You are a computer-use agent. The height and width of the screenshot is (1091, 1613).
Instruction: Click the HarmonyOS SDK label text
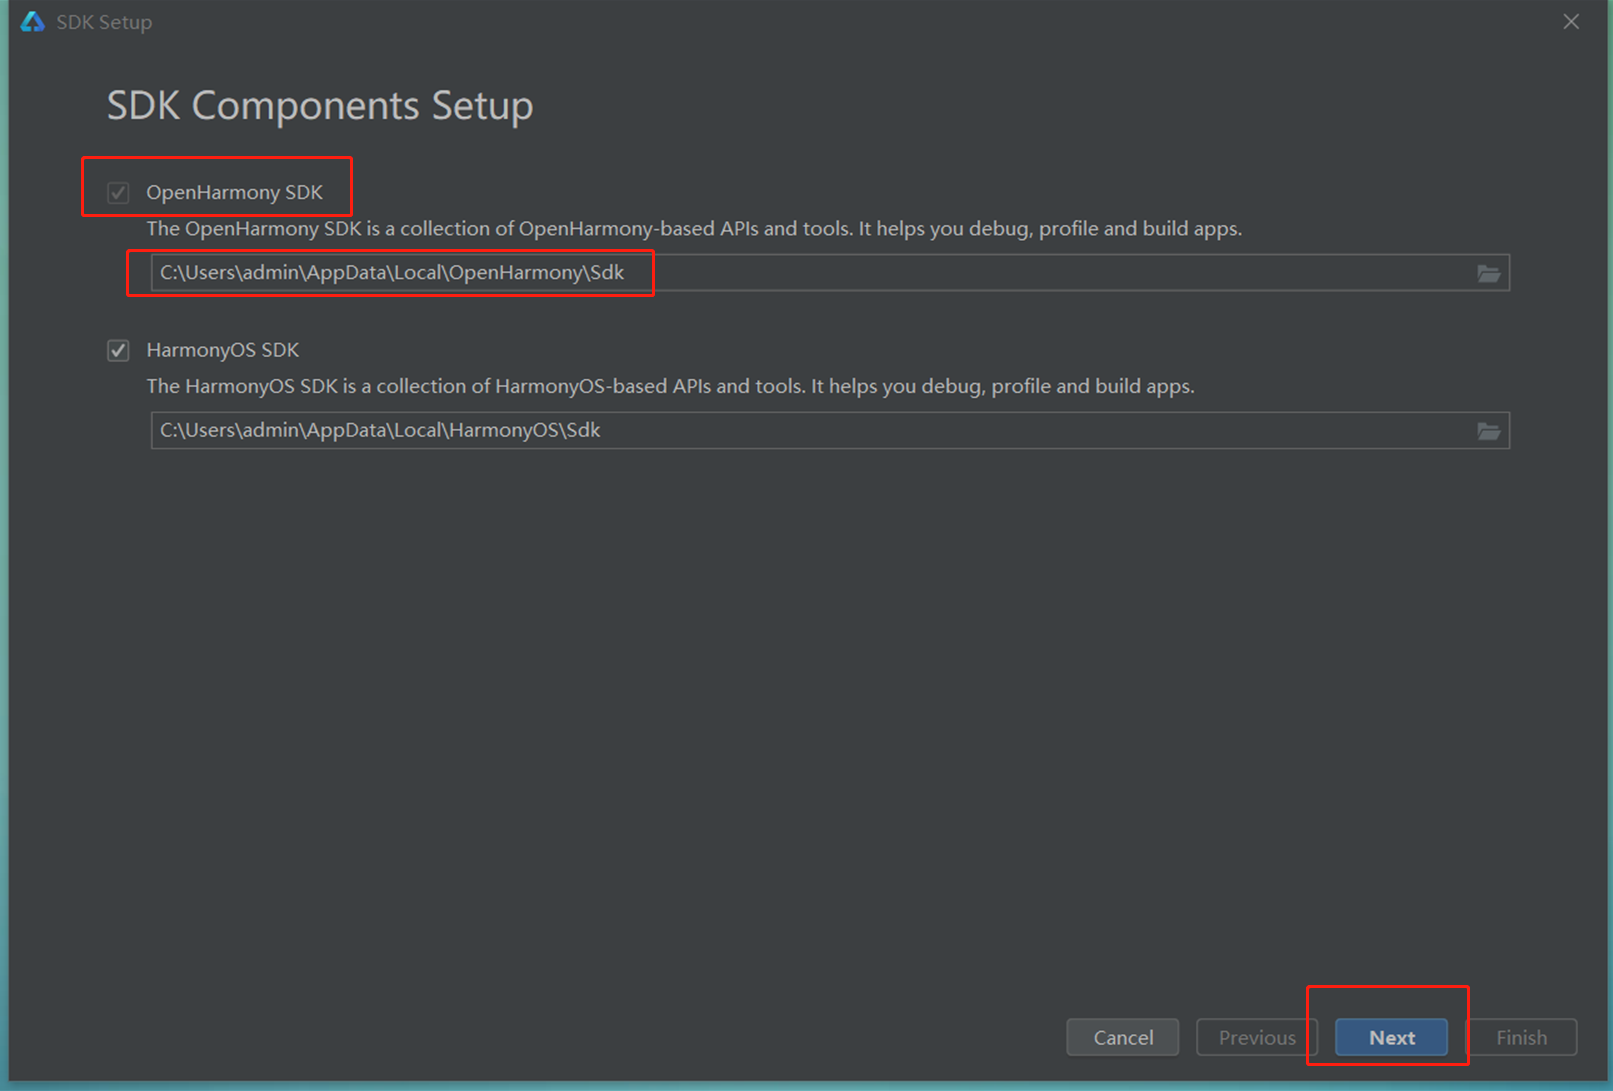click(222, 350)
